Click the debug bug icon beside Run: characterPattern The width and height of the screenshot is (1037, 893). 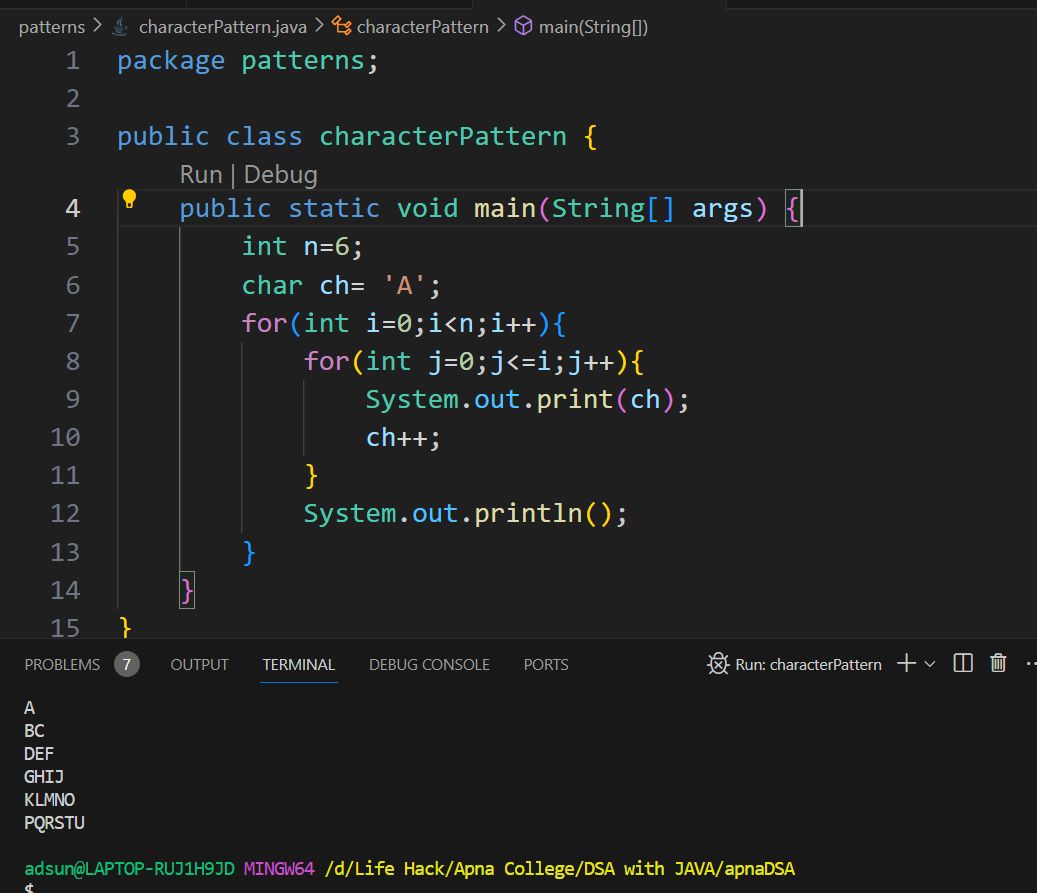pos(718,663)
